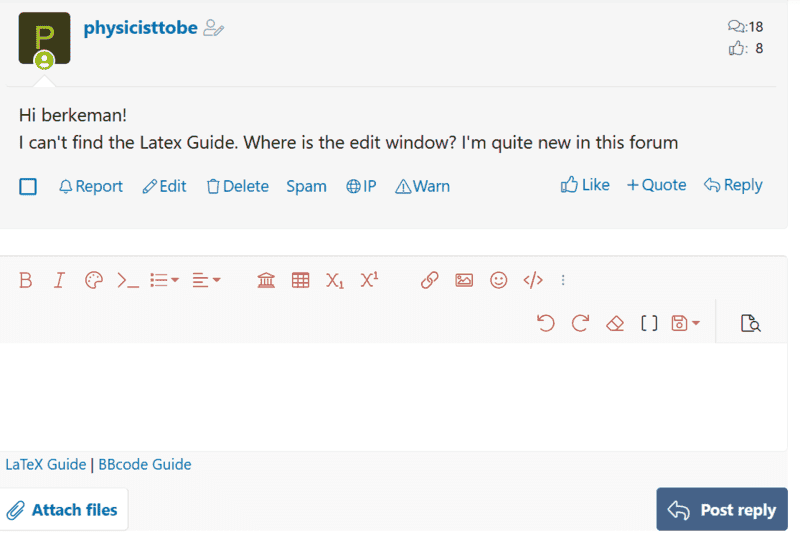Screen dimensions: 800x545
Task: Apply italic formatting in editor
Action: pyautogui.click(x=59, y=281)
